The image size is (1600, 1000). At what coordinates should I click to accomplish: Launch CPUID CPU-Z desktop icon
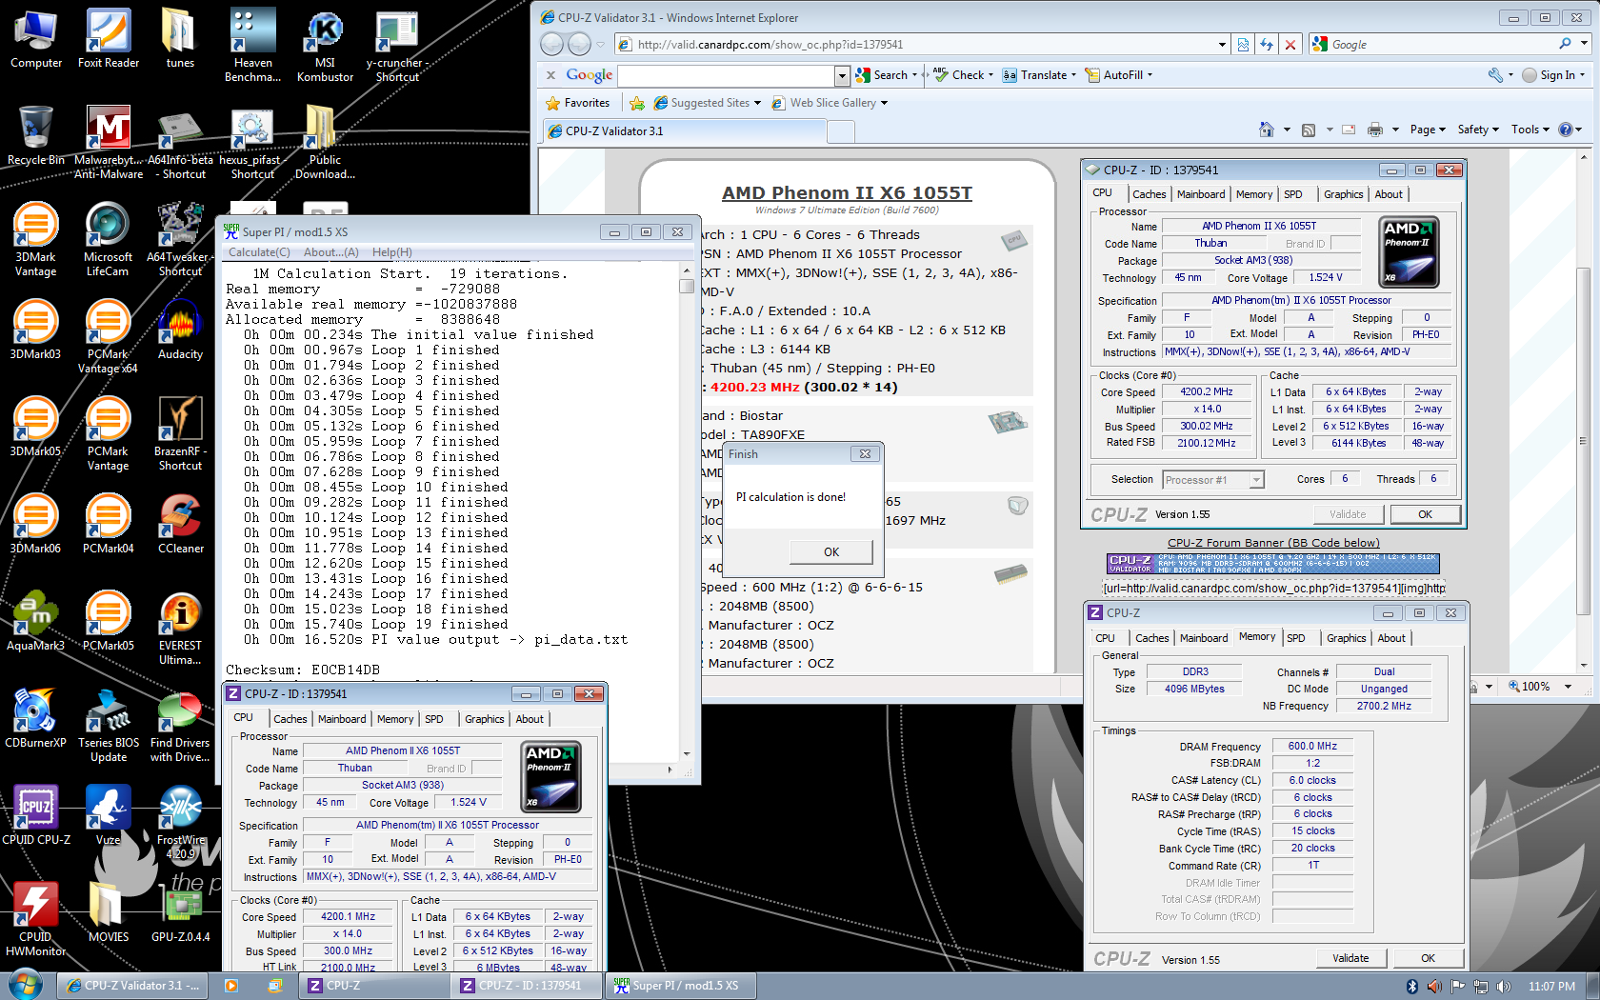[36, 815]
